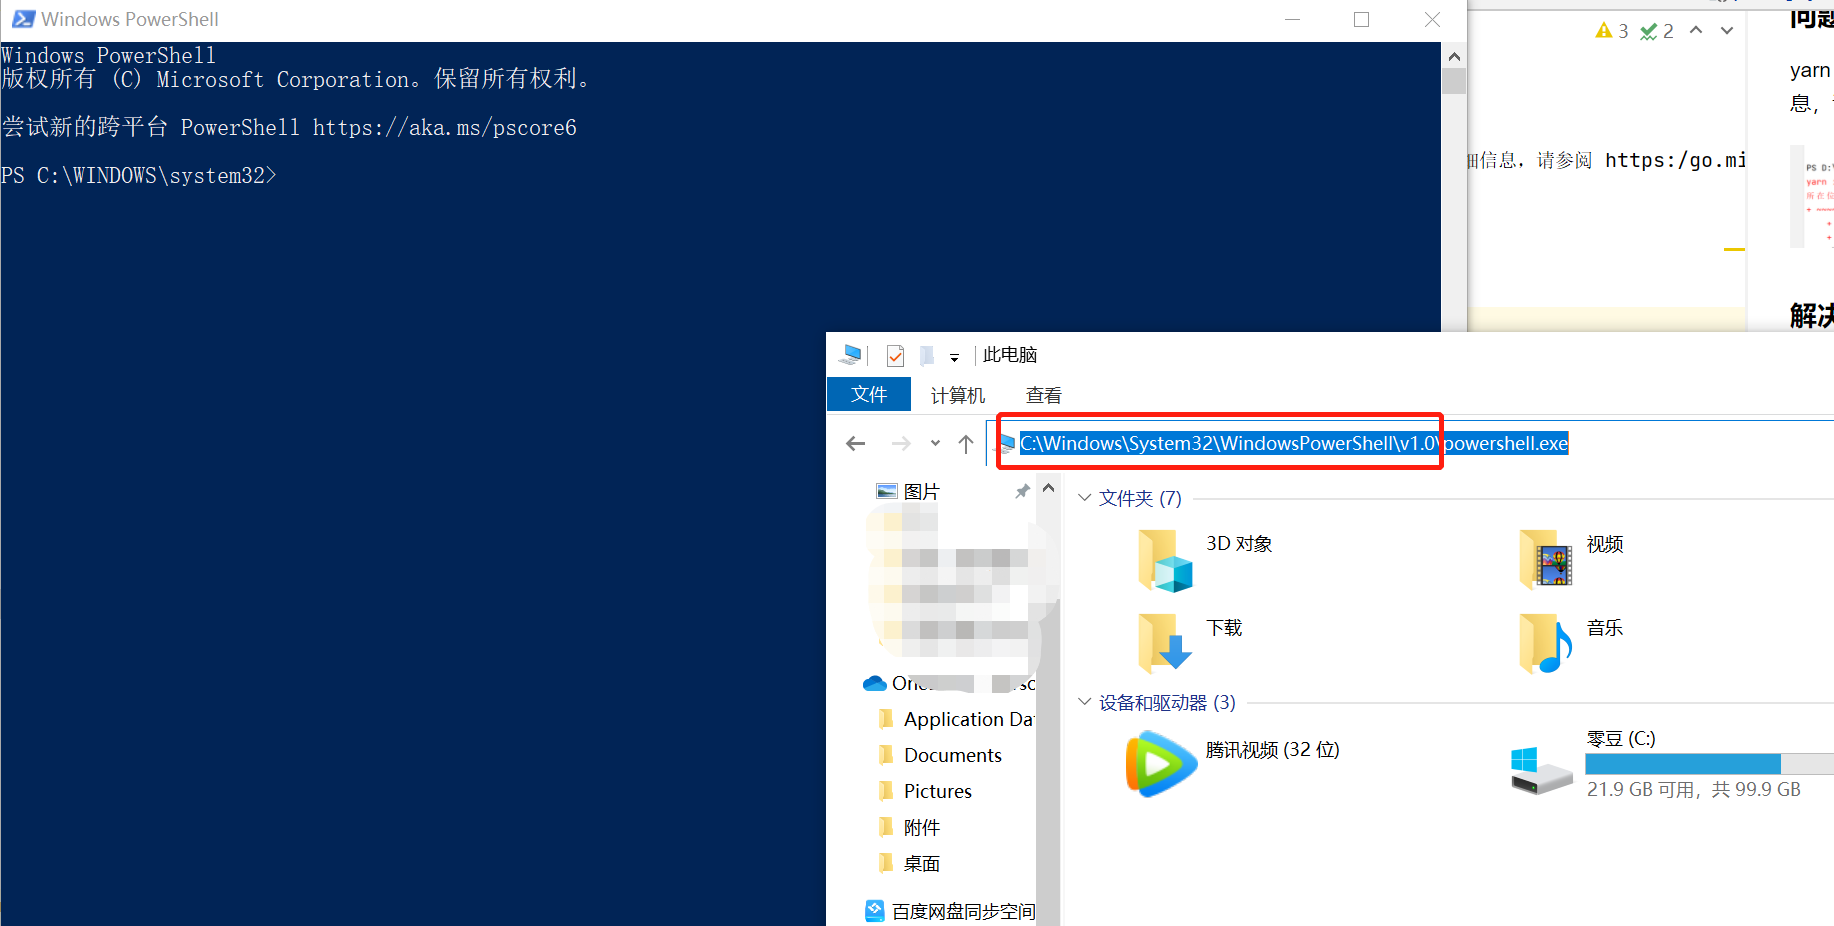Click the green typo checkmark indicator
The height and width of the screenshot is (926, 1834).
click(1649, 31)
